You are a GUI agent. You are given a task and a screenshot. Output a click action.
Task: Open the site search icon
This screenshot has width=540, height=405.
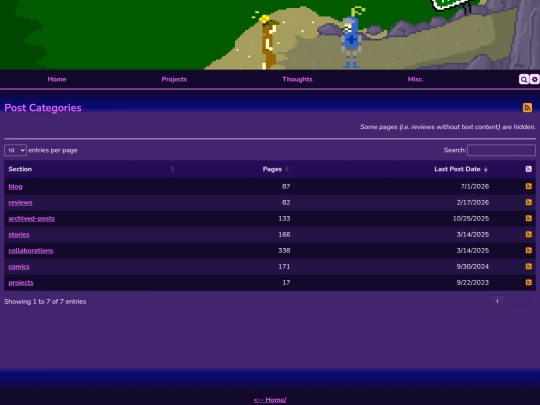524,80
